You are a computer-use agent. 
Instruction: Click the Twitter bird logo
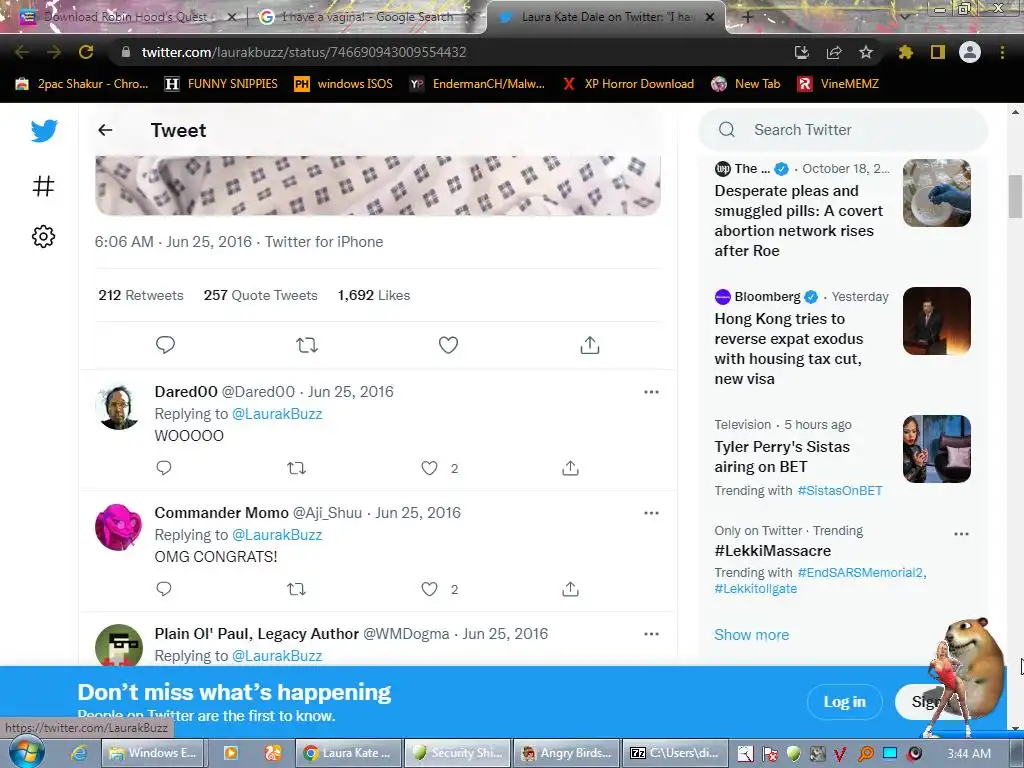[44, 131]
